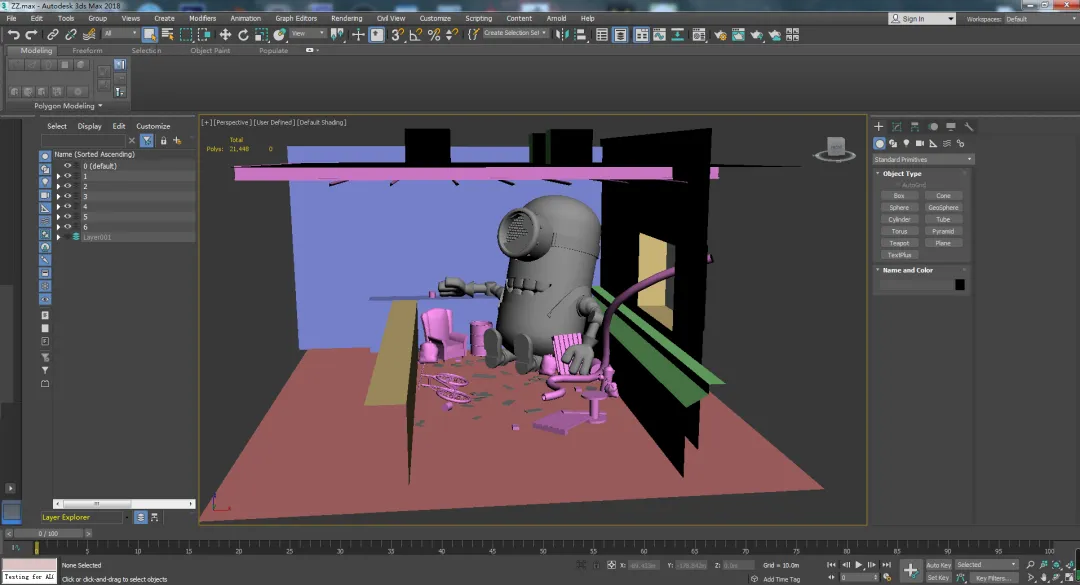Toggle the Auto Key animation mode
The height and width of the screenshot is (585, 1080).
938,565
